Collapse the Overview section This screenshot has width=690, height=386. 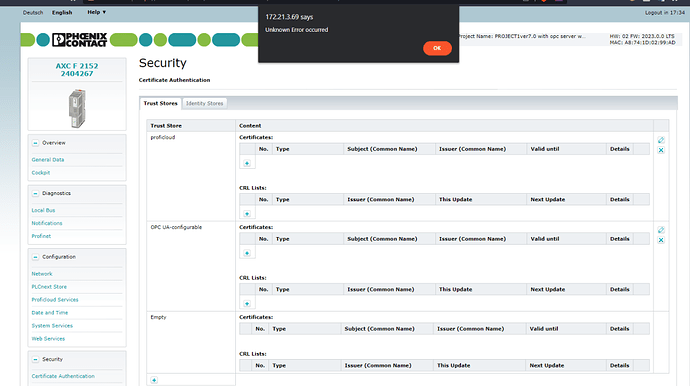pyautogui.click(x=35, y=143)
